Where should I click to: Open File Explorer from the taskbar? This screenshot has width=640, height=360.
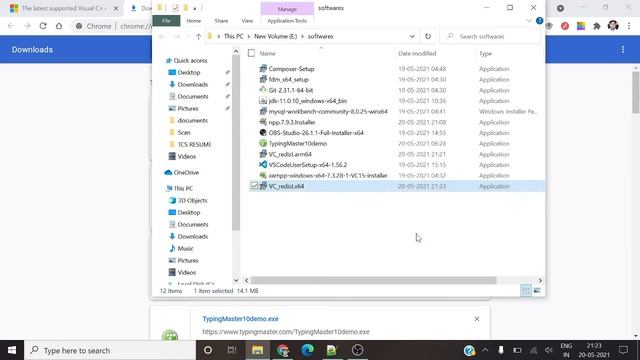point(257,350)
